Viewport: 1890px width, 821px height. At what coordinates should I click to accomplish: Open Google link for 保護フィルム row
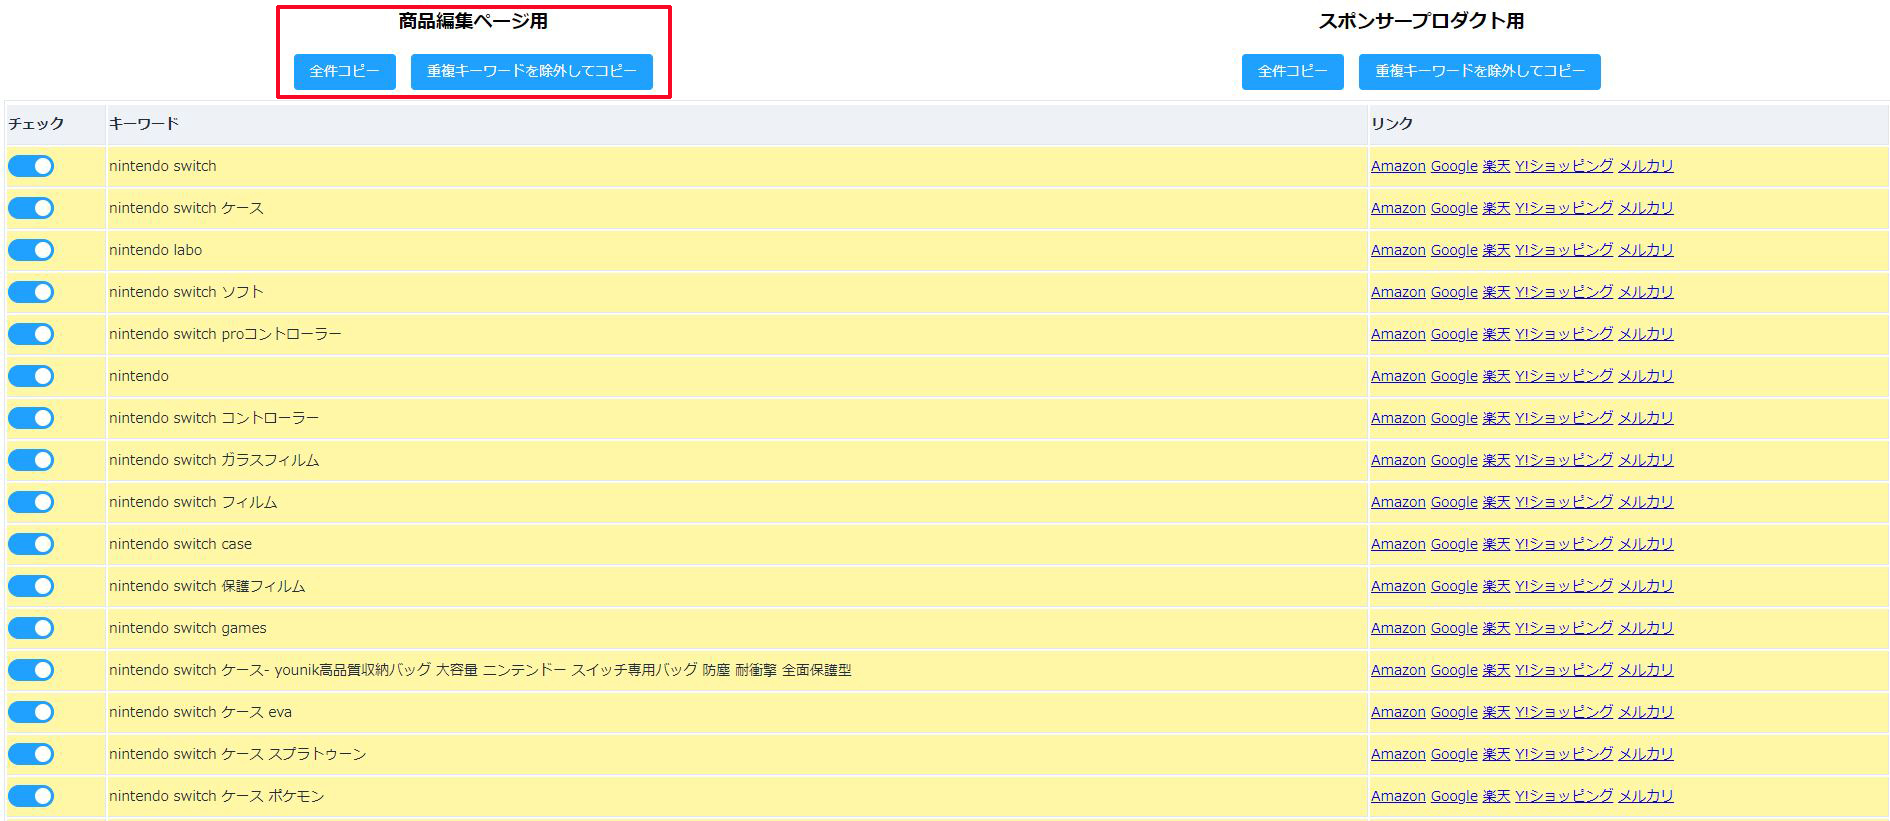click(1454, 586)
